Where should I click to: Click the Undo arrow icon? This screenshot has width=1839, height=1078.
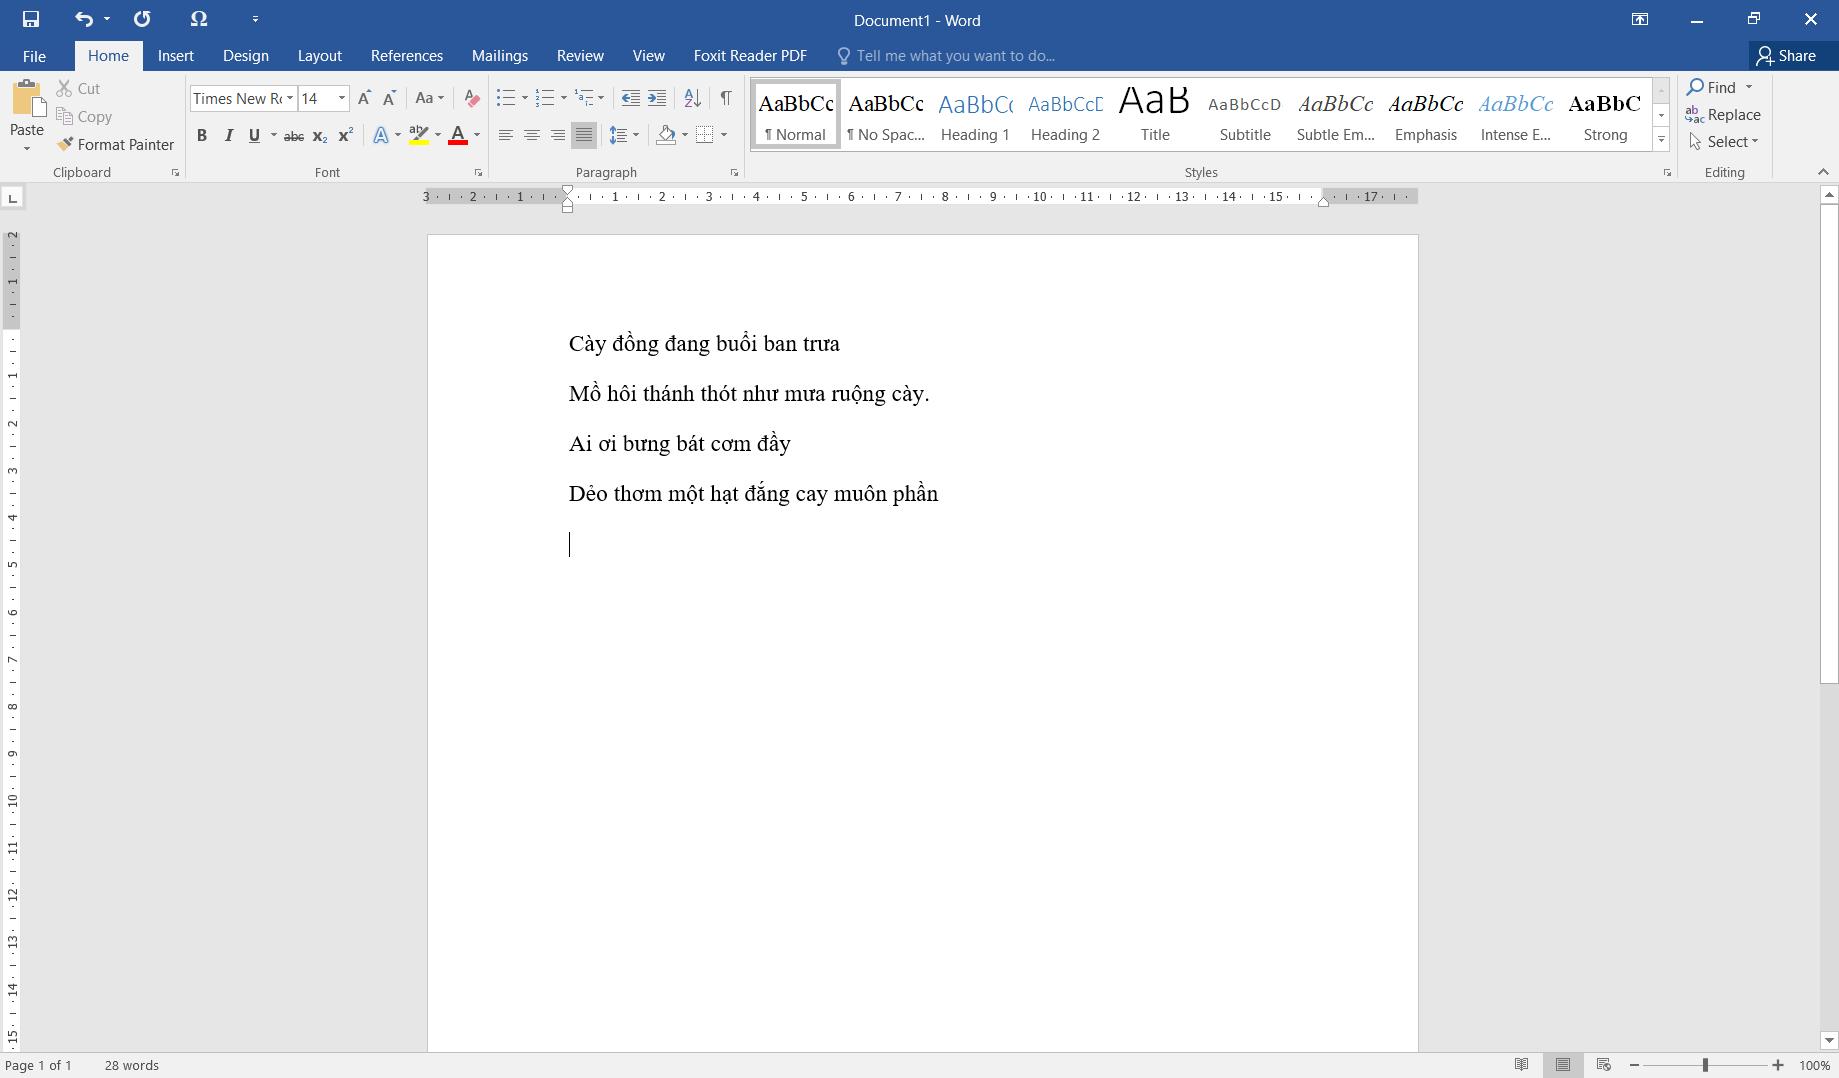click(x=84, y=19)
